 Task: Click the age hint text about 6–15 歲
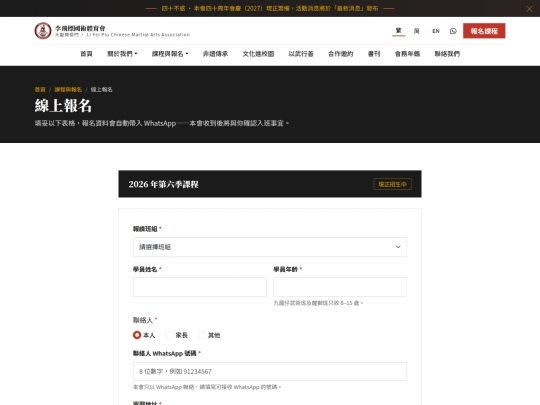click(318, 303)
